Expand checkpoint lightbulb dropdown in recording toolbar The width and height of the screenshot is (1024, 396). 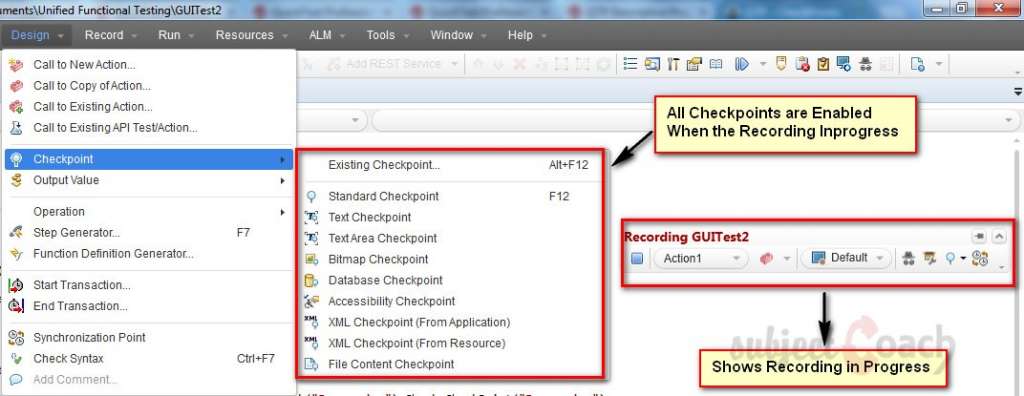click(963, 259)
